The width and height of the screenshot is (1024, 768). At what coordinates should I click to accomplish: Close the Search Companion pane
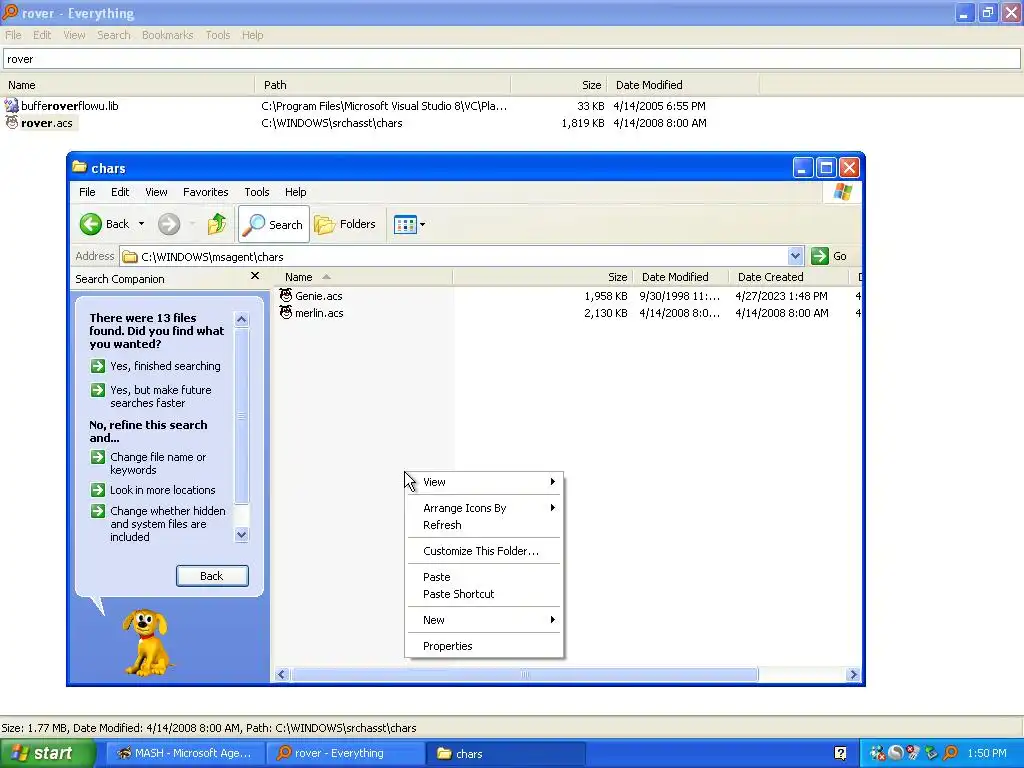(x=255, y=276)
